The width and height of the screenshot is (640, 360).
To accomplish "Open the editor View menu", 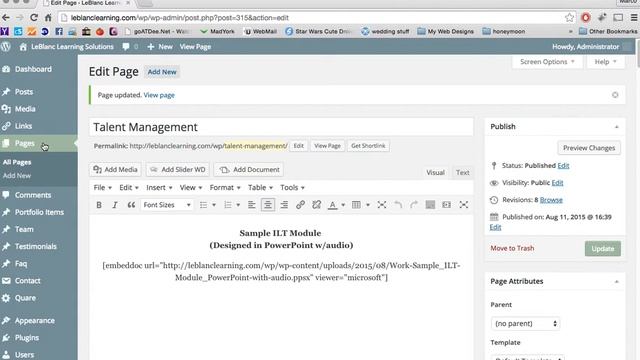I will click(x=191, y=188).
